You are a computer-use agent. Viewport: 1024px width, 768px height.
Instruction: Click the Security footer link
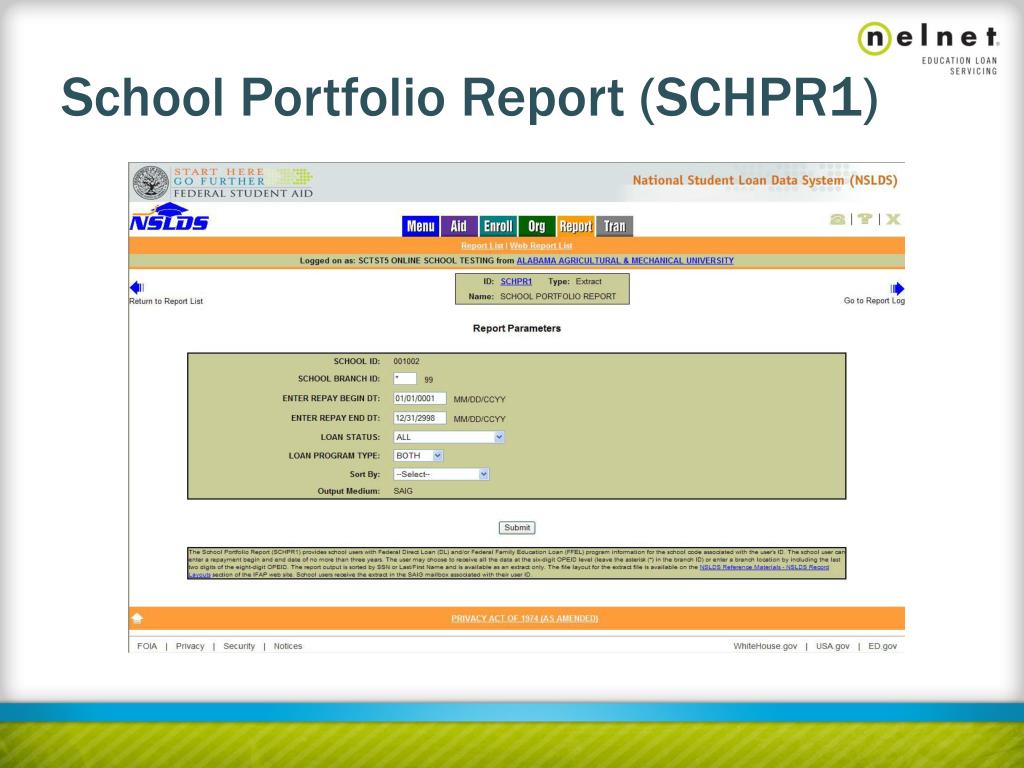pyautogui.click(x=239, y=646)
